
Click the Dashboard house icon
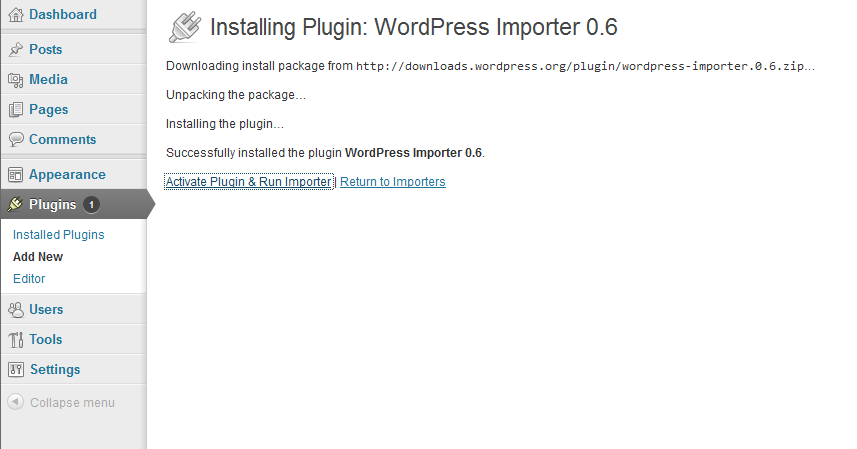(16, 15)
